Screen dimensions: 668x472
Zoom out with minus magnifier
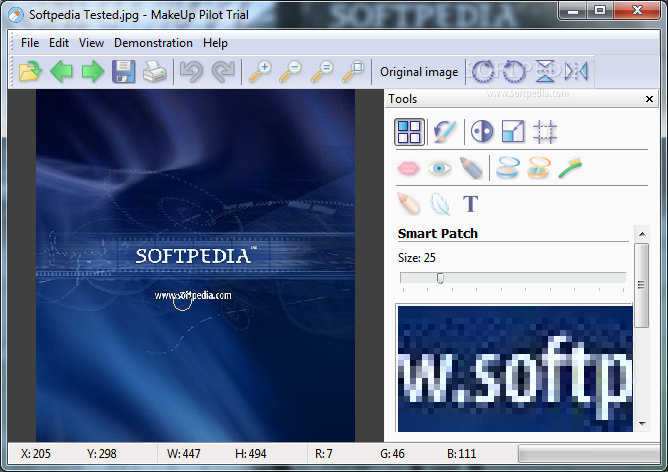pos(291,71)
